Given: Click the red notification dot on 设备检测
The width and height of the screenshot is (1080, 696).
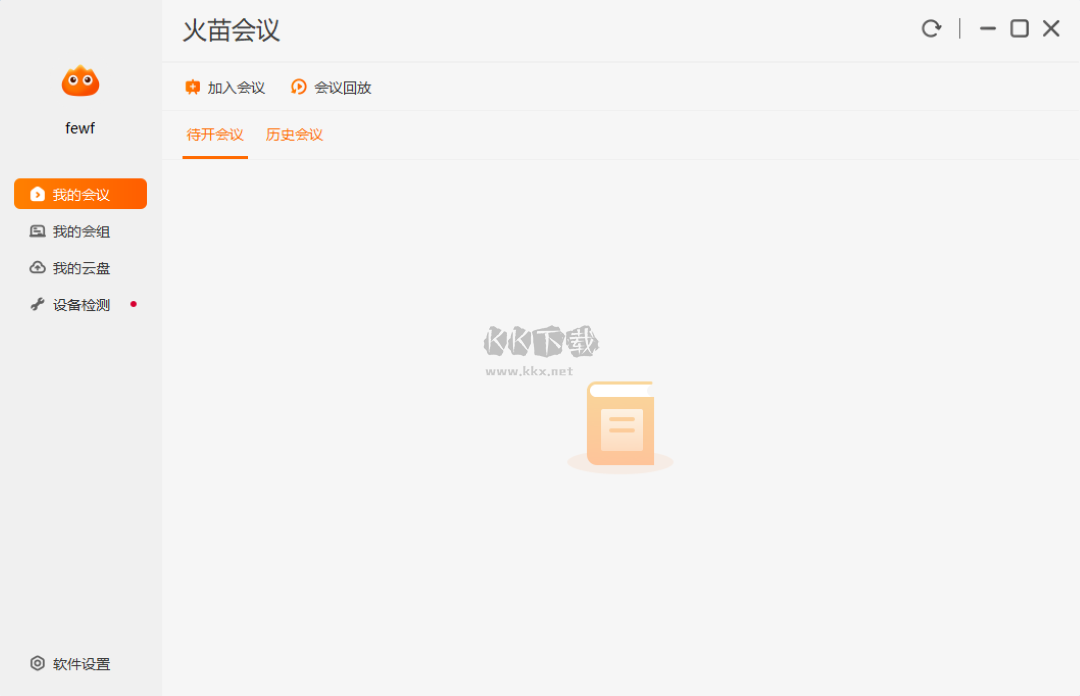Looking at the screenshot, I should click(x=133, y=304).
